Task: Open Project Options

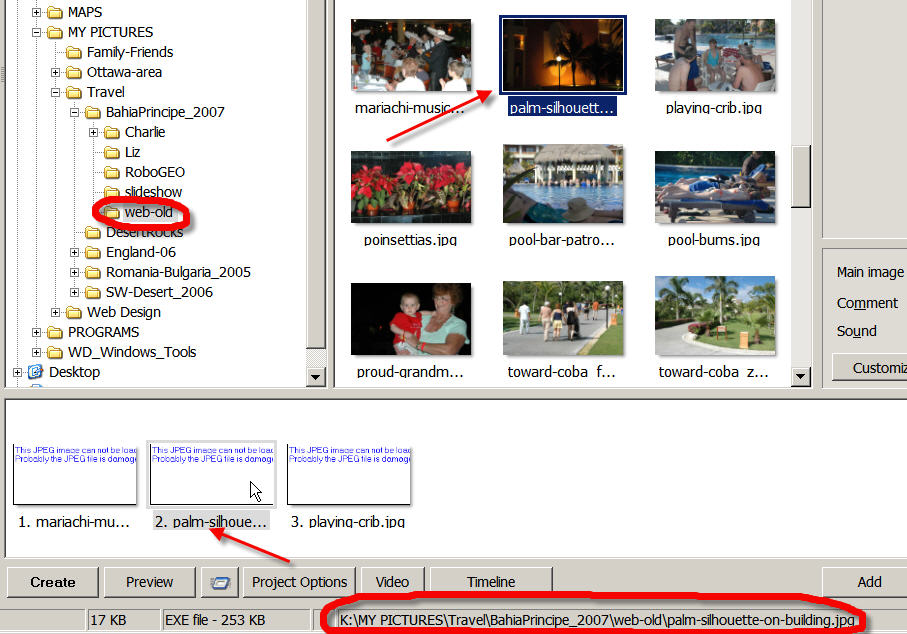Action: pyautogui.click(x=299, y=582)
